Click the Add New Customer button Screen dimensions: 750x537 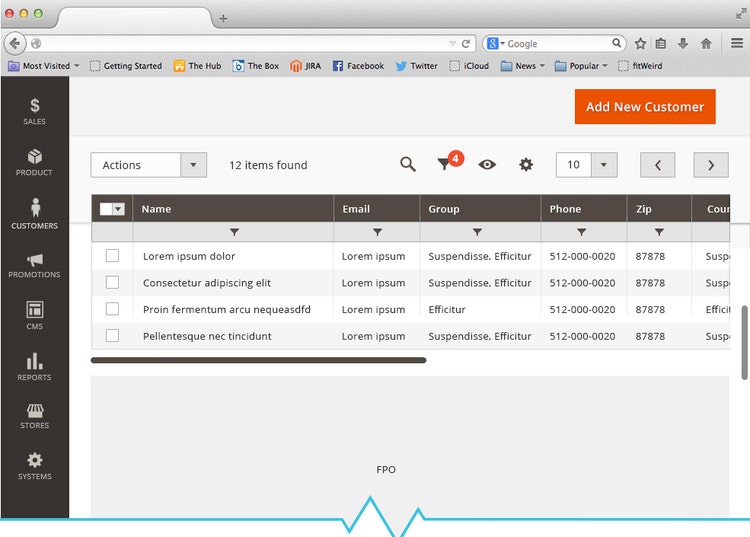645,107
